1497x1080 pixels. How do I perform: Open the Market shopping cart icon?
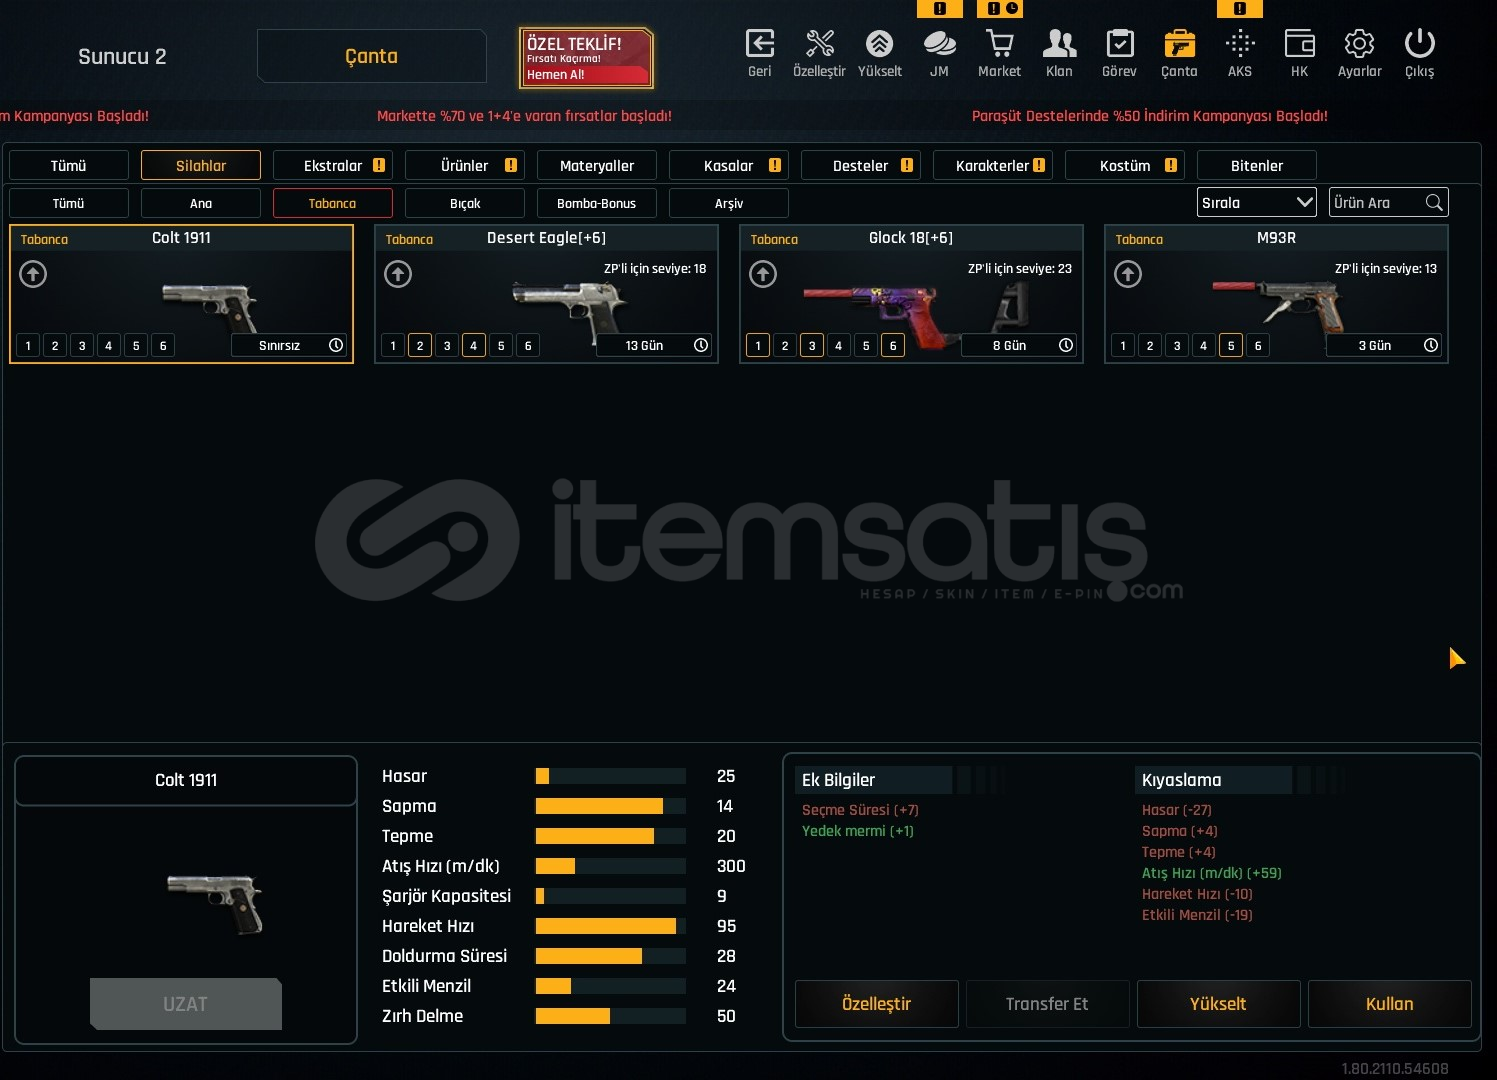[999, 45]
